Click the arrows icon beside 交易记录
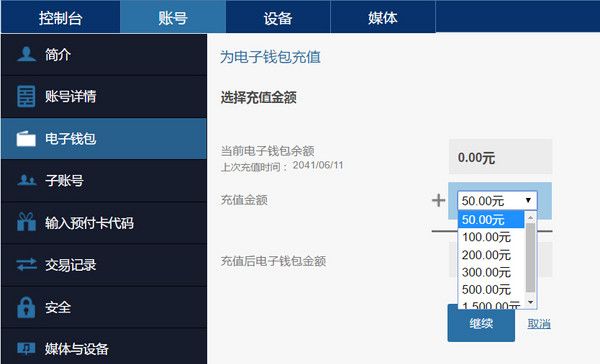 (26, 264)
